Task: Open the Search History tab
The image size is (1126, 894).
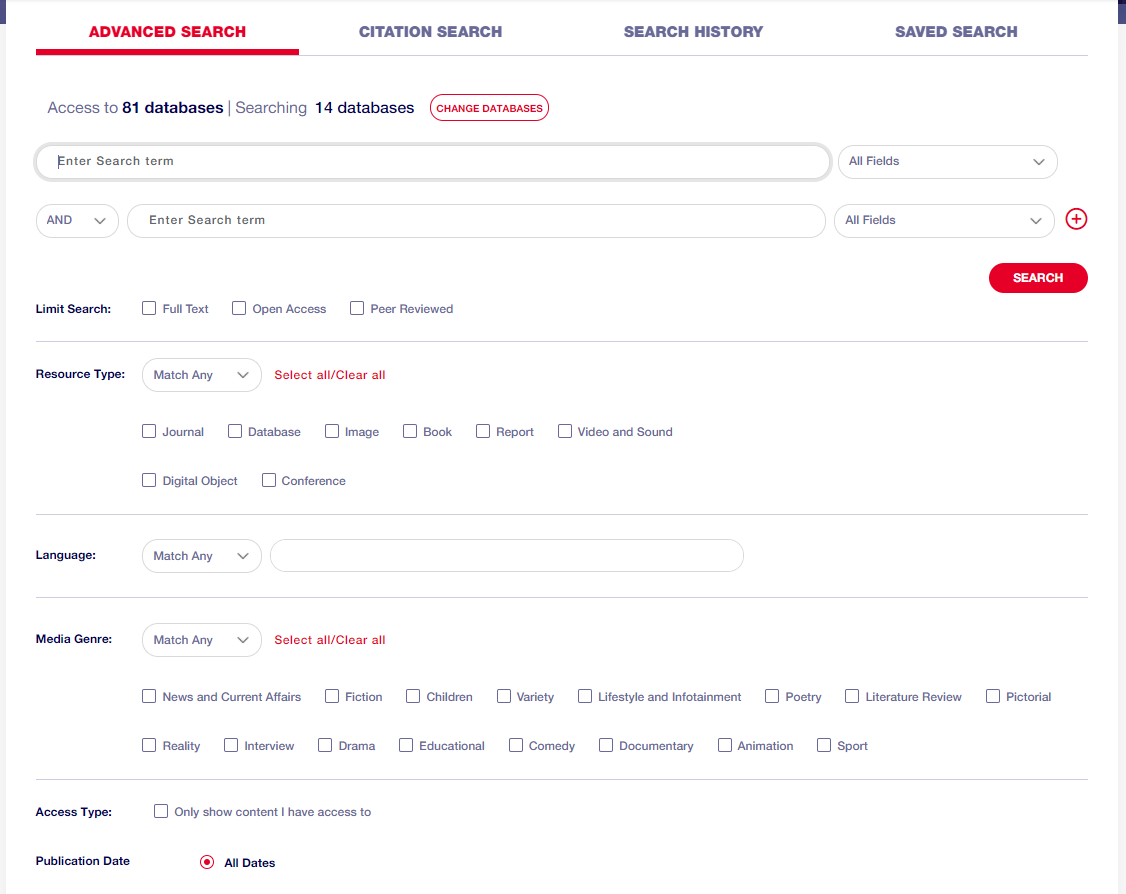Action: [693, 32]
